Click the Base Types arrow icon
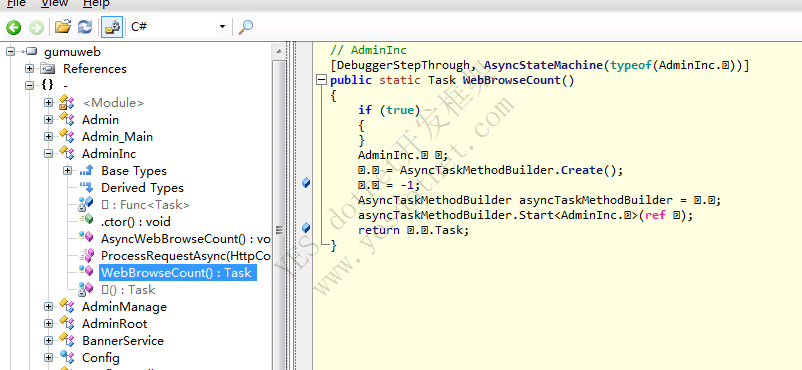Image resolution: width=802 pixels, height=370 pixels. click(x=86, y=171)
